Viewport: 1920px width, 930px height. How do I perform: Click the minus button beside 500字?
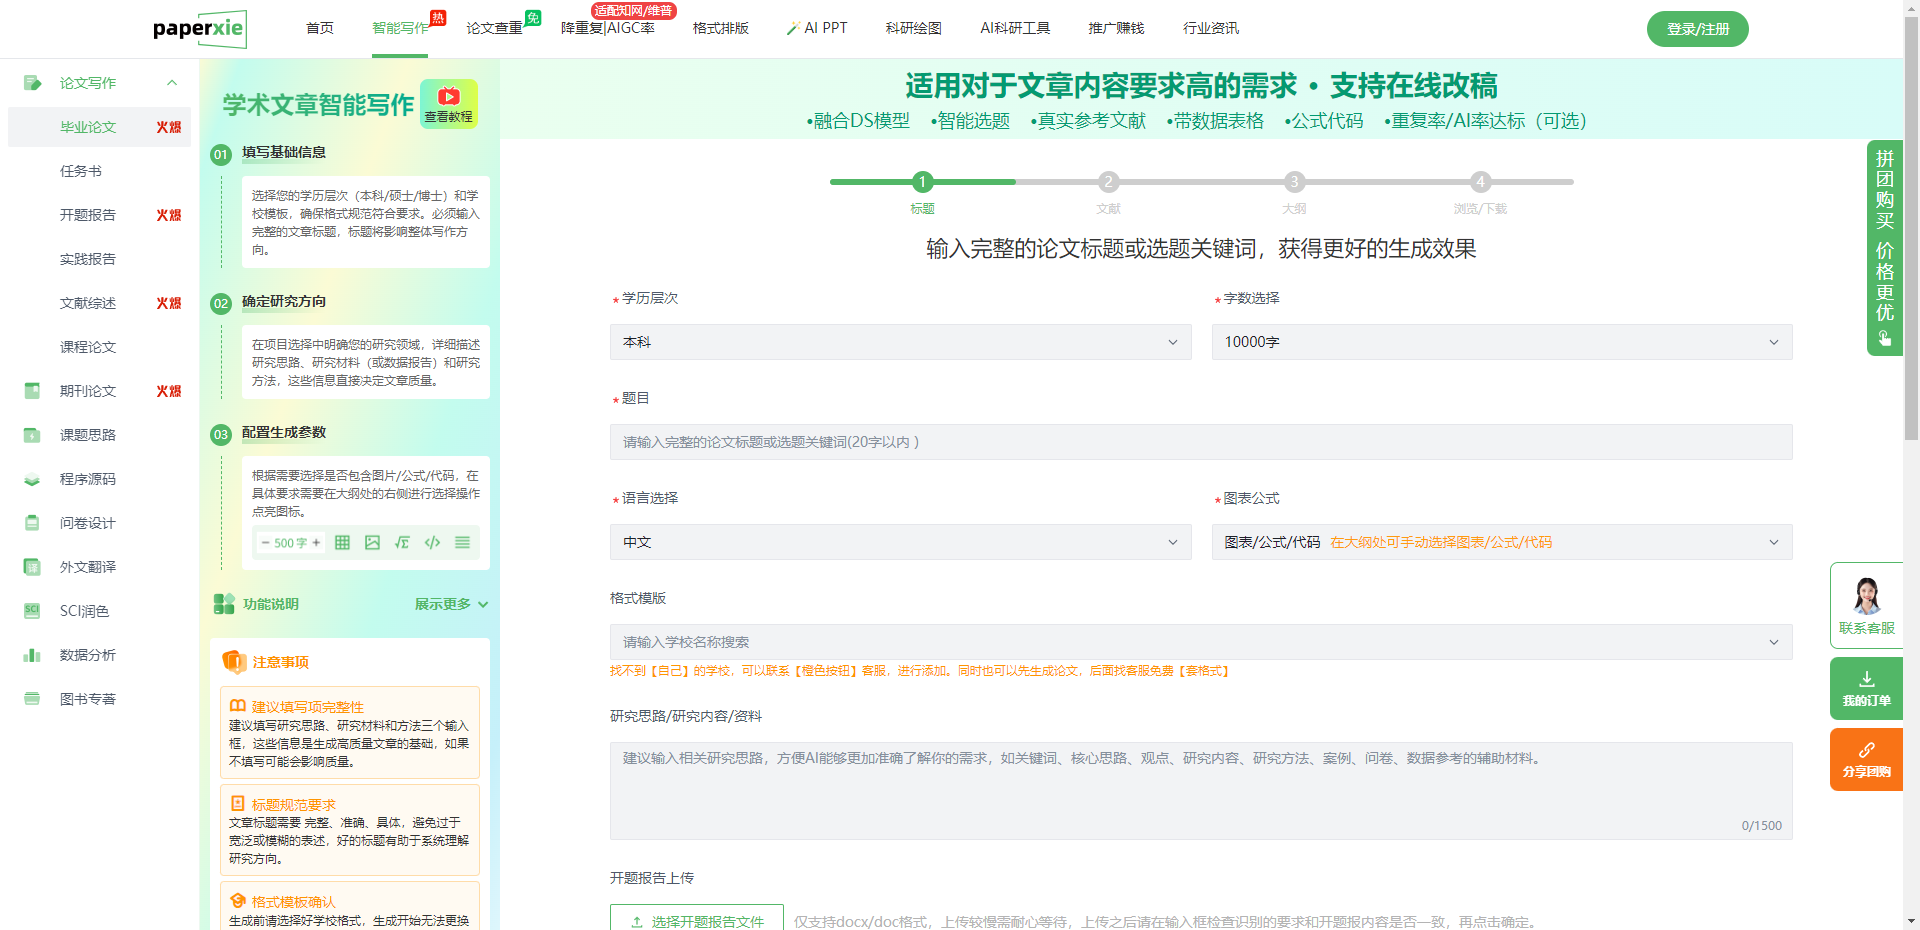pyautogui.click(x=265, y=543)
